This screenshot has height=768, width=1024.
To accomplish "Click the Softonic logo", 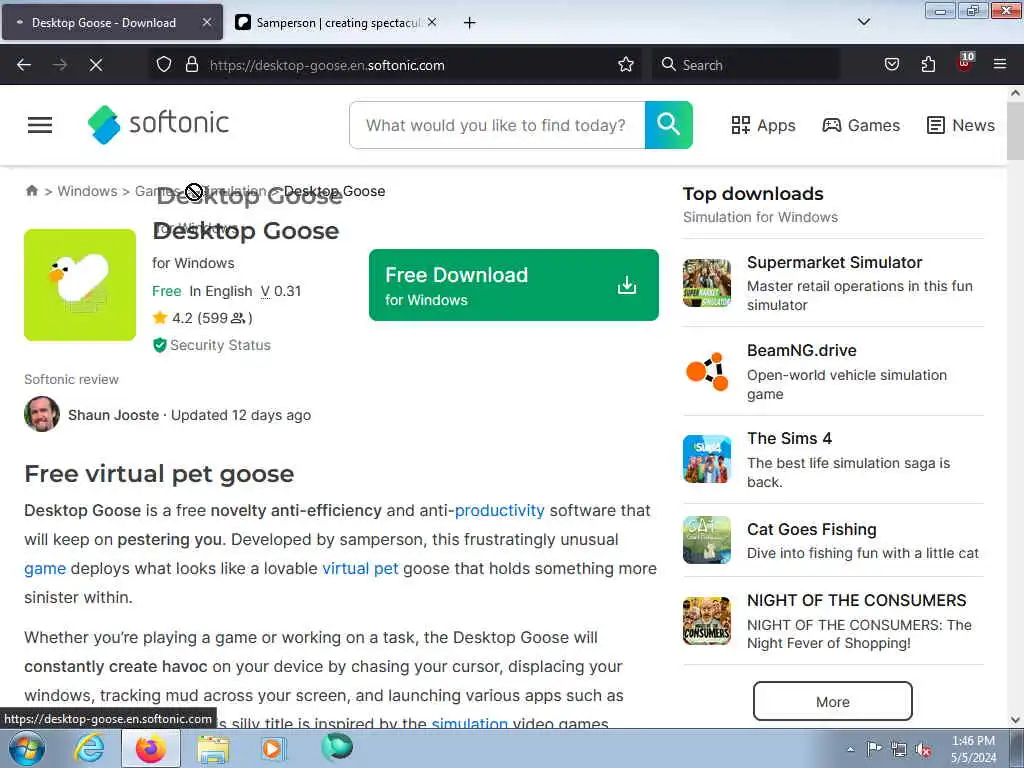I will 159,124.
